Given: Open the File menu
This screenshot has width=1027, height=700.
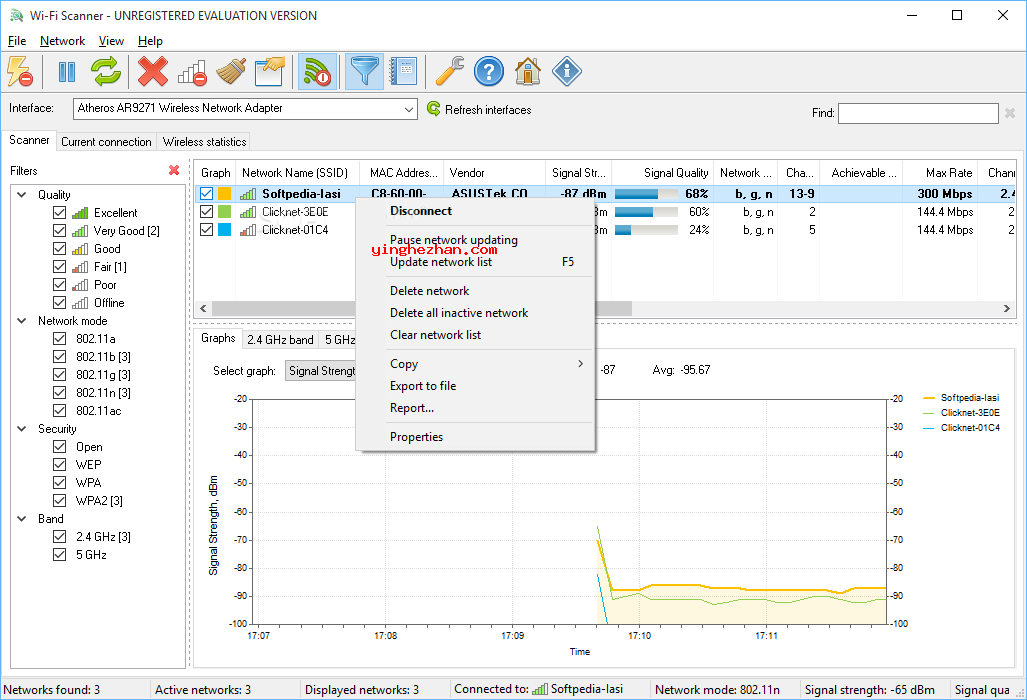Looking at the screenshot, I should pyautogui.click(x=17, y=41).
